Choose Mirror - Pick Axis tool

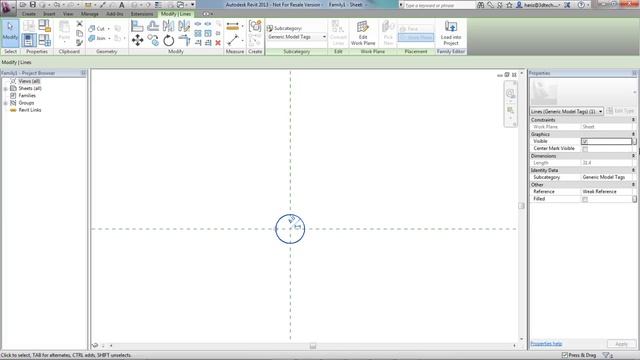click(168, 26)
